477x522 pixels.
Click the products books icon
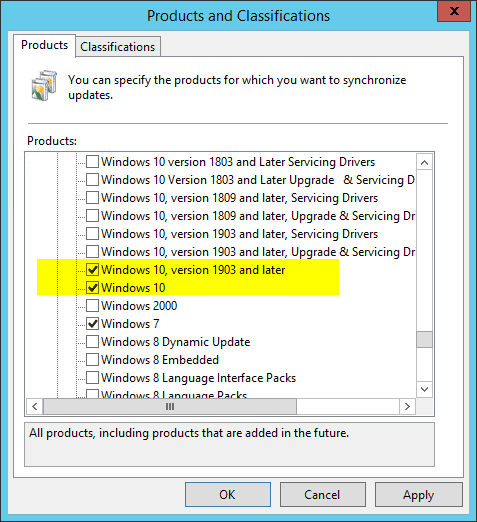click(44, 86)
